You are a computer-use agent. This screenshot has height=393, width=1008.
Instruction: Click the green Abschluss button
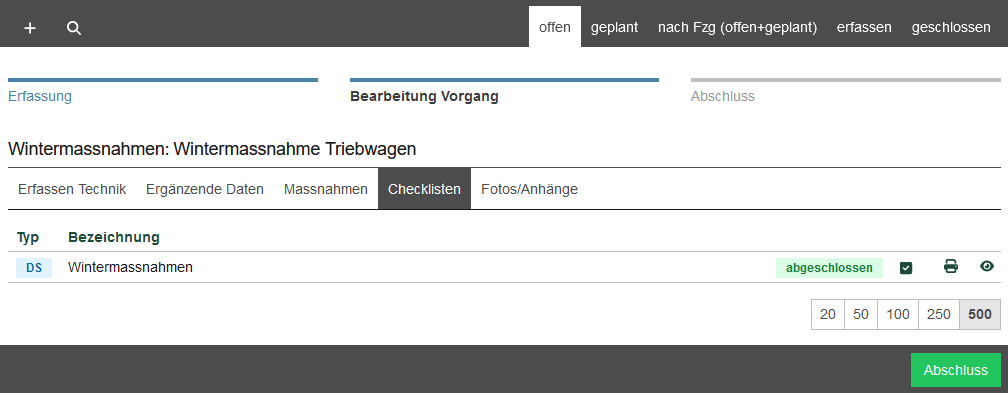coord(955,370)
